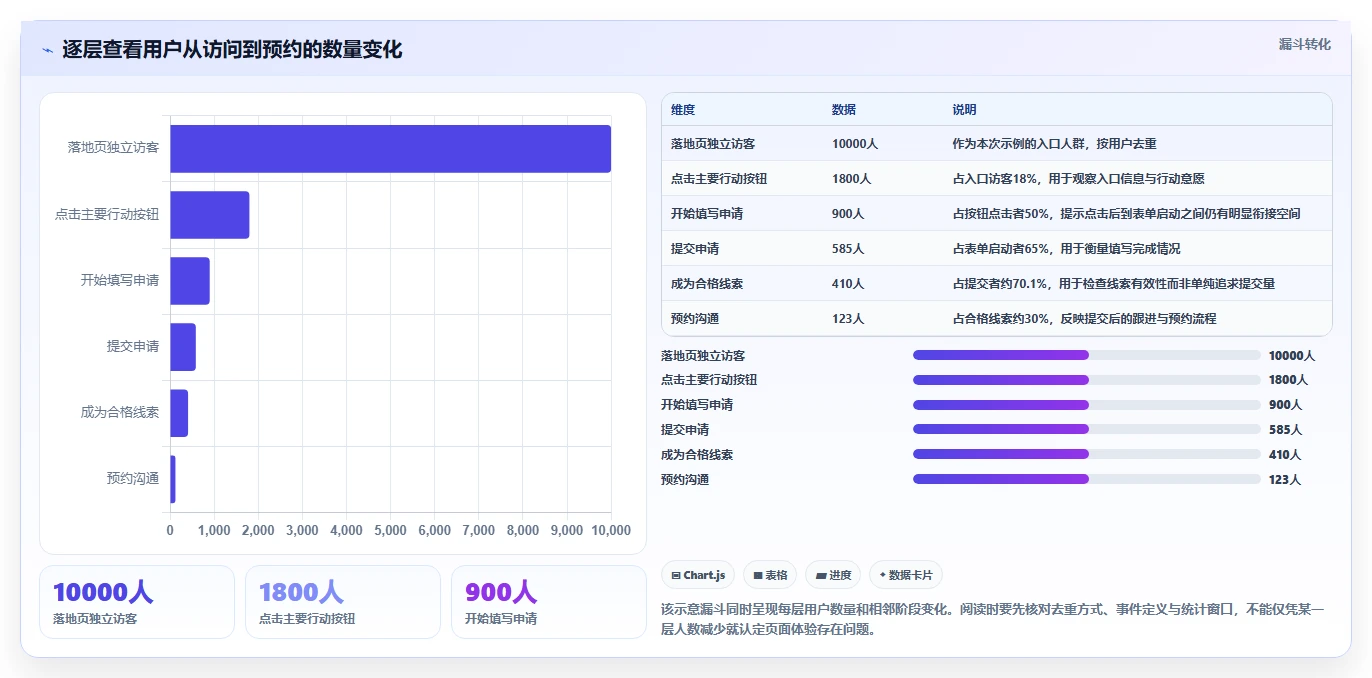Click the 1800人 data card
1372x678 pixels.
pyautogui.click(x=343, y=602)
